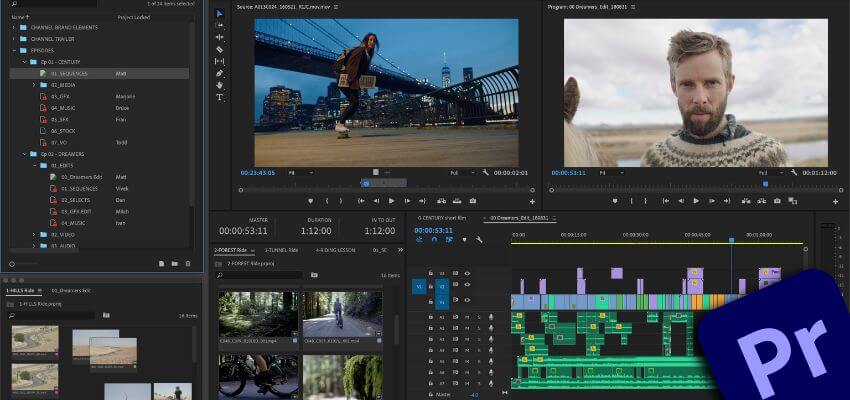Open Source monitor button editor plus

point(532,202)
